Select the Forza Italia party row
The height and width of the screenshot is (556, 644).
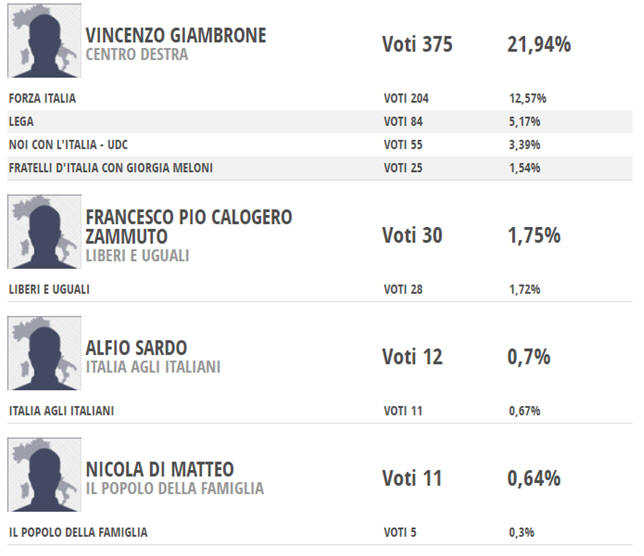coord(320,99)
